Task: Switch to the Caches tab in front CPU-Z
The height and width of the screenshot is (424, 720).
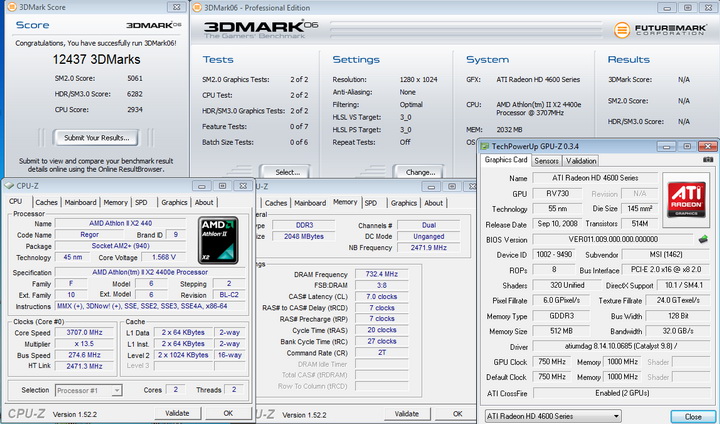Action: coord(46,202)
